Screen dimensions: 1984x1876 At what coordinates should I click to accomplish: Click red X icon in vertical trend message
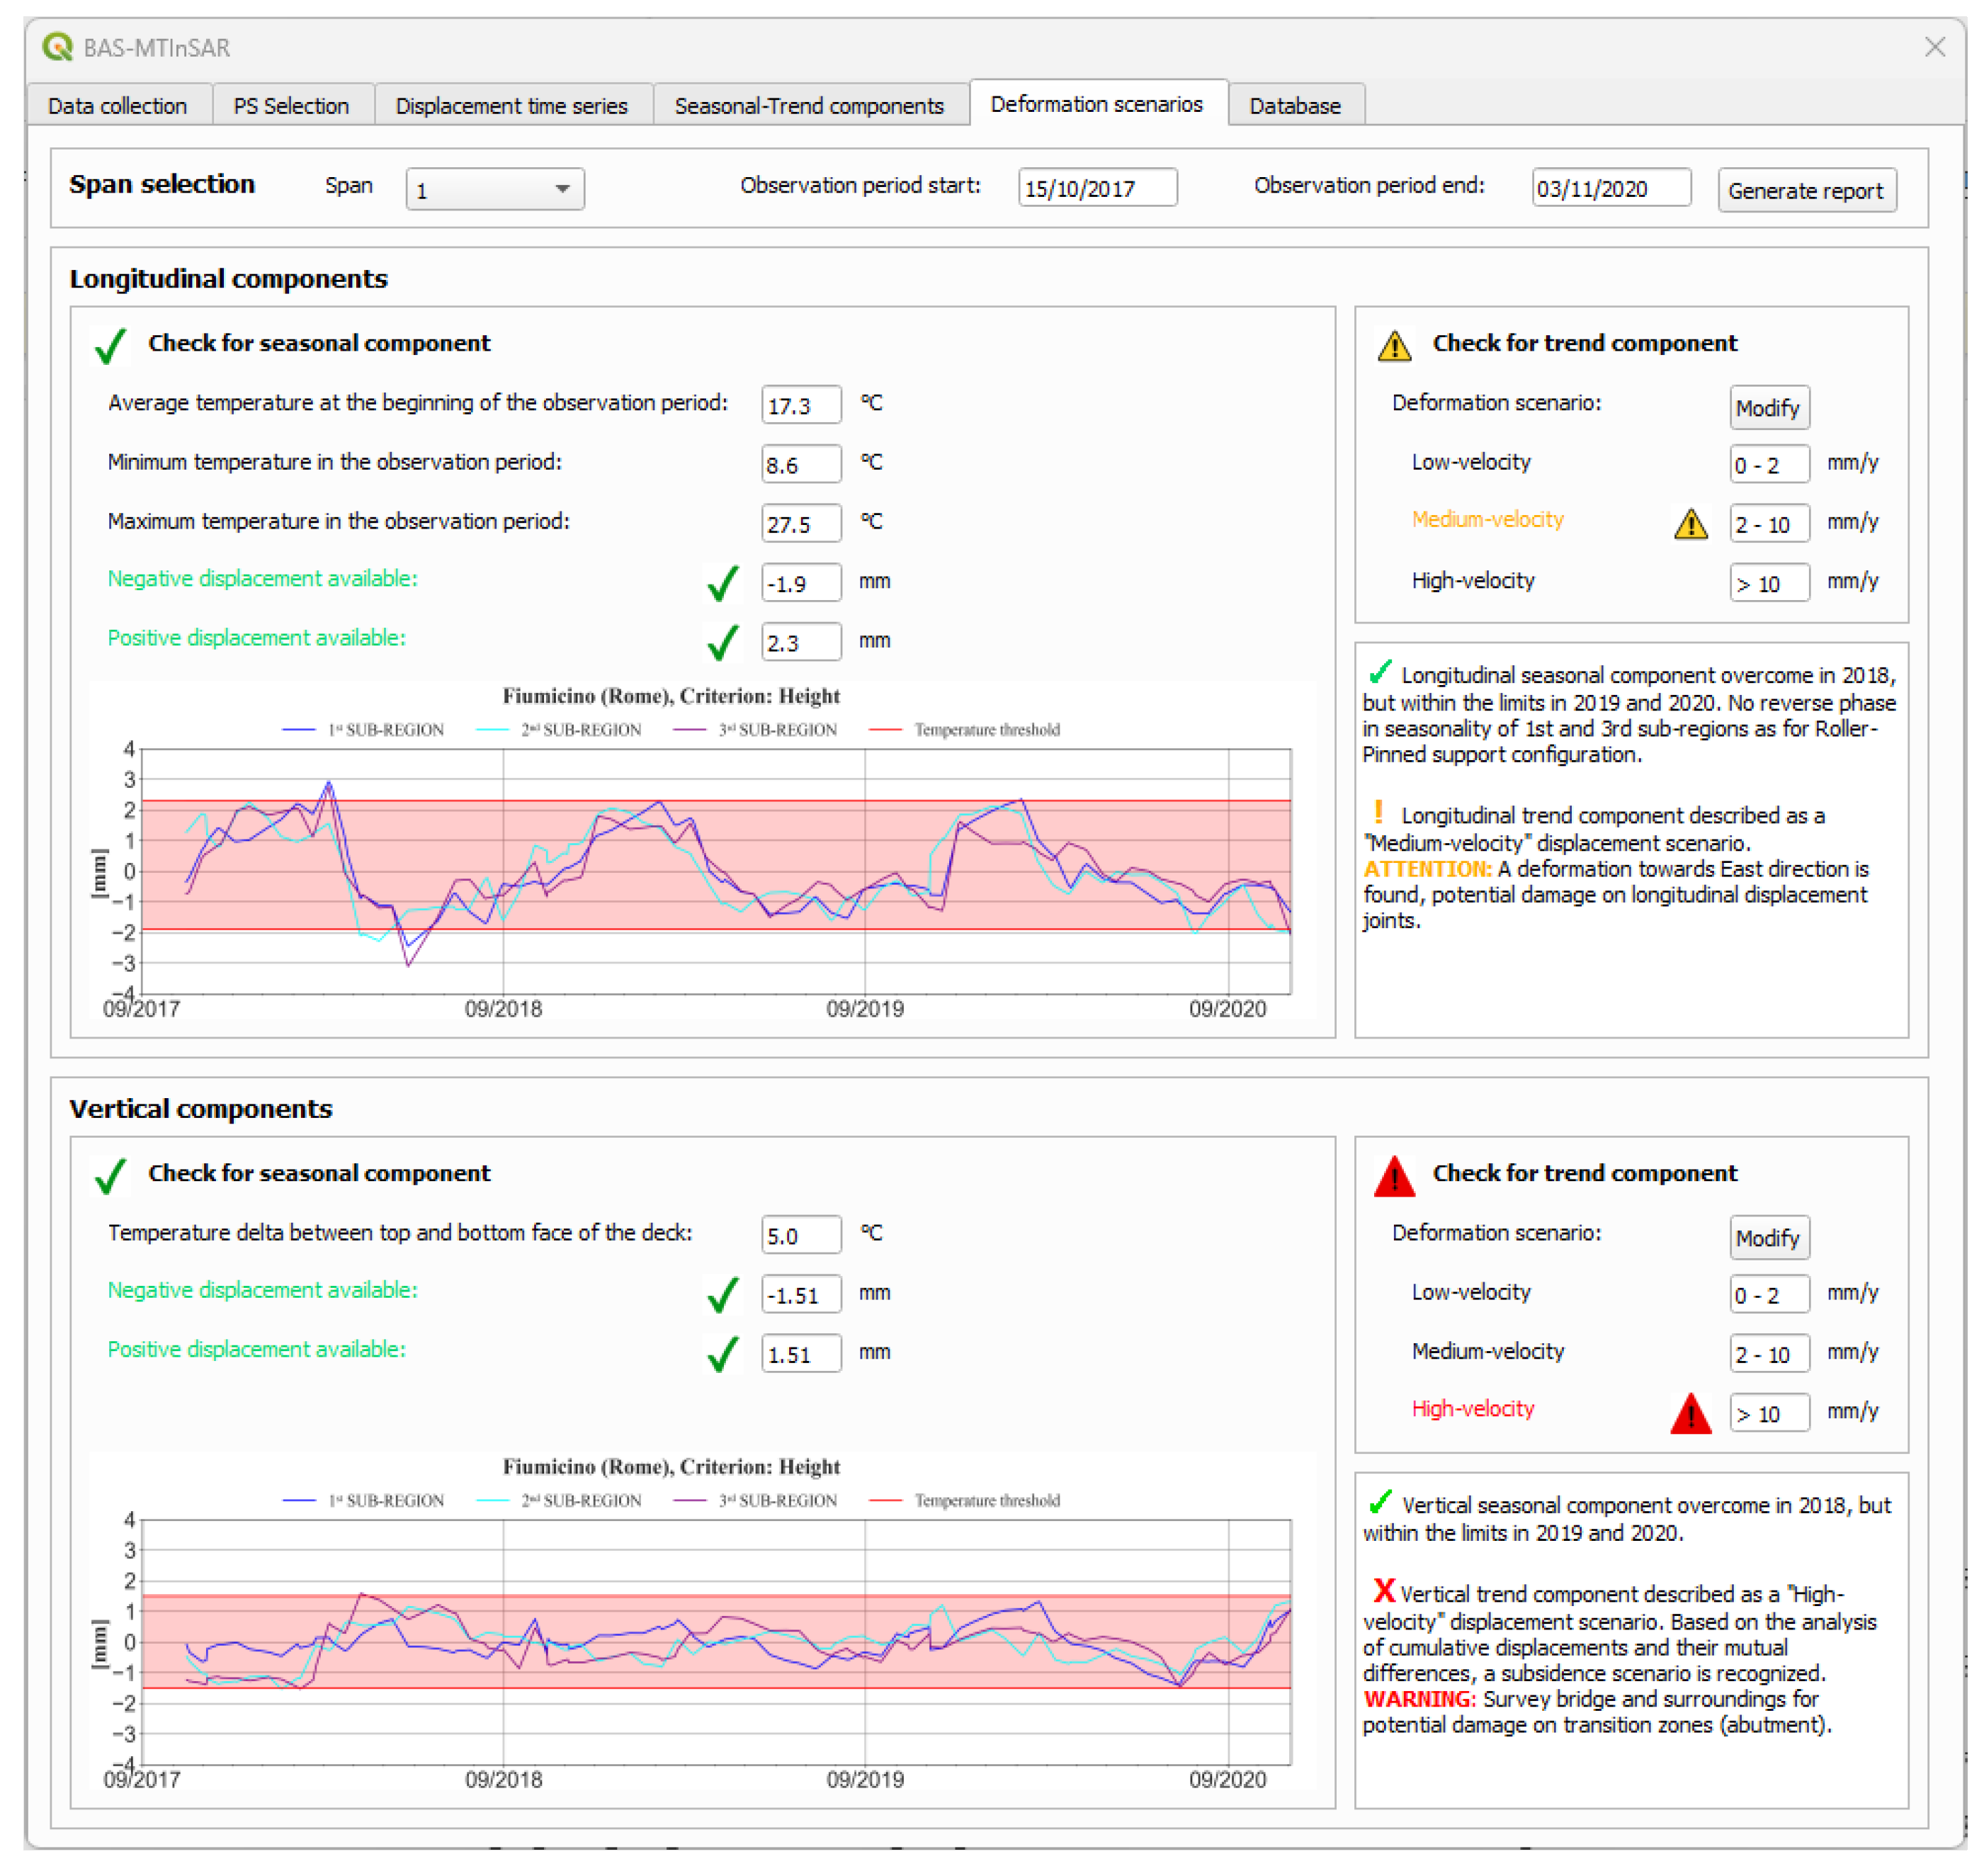click(x=1383, y=1590)
